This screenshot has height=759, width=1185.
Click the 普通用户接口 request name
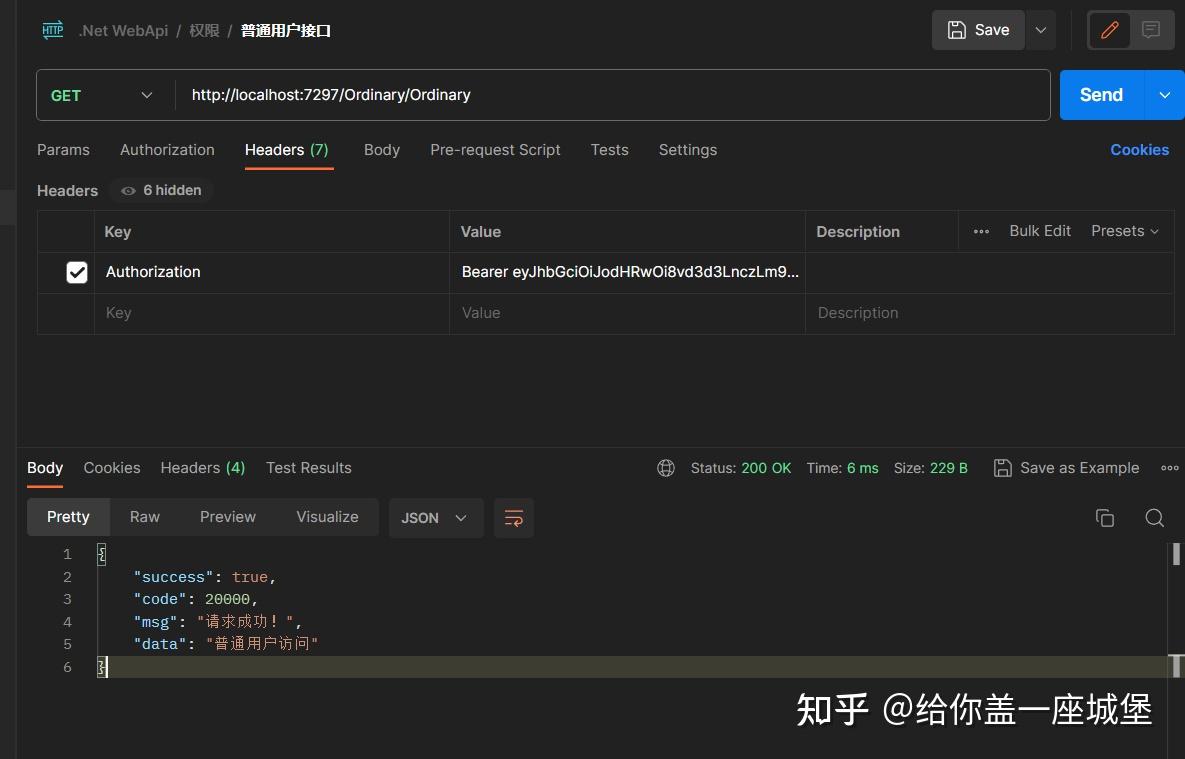(x=286, y=30)
